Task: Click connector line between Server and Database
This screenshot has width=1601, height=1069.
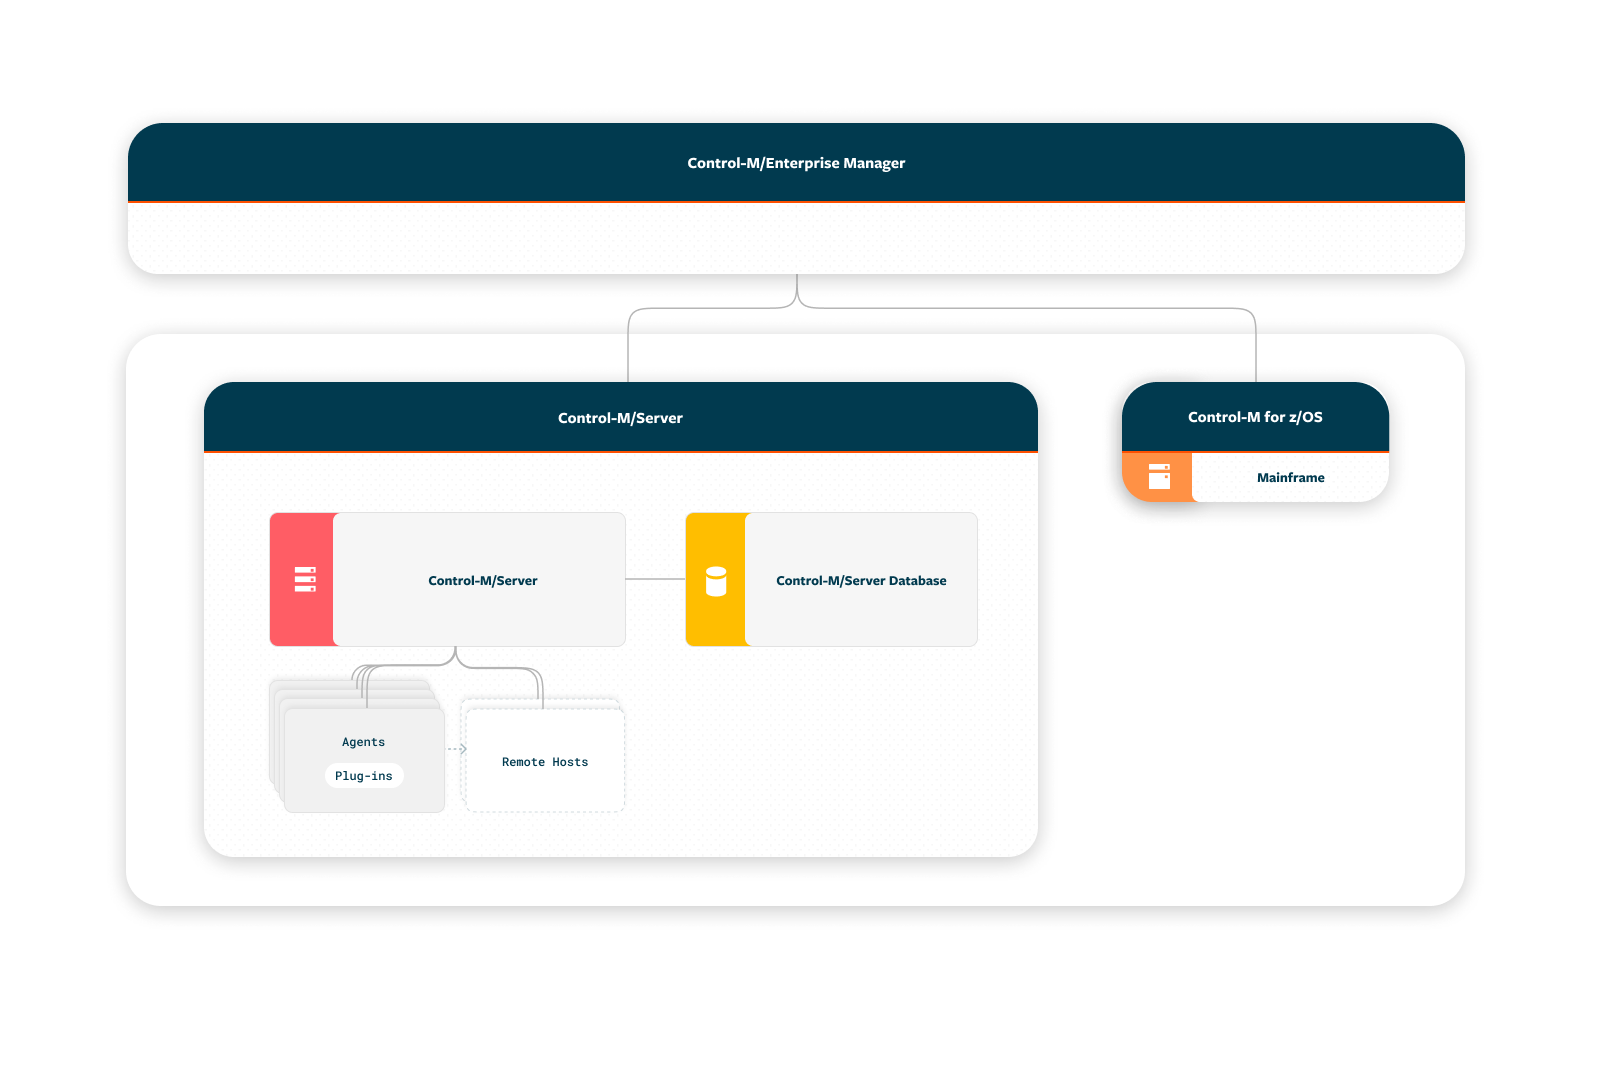Action: tap(655, 579)
